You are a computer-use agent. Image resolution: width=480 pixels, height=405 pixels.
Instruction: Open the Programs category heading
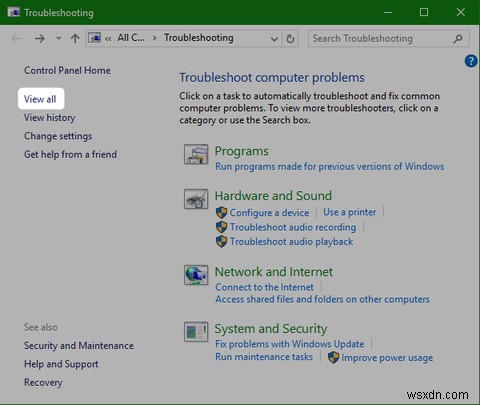[x=242, y=151]
